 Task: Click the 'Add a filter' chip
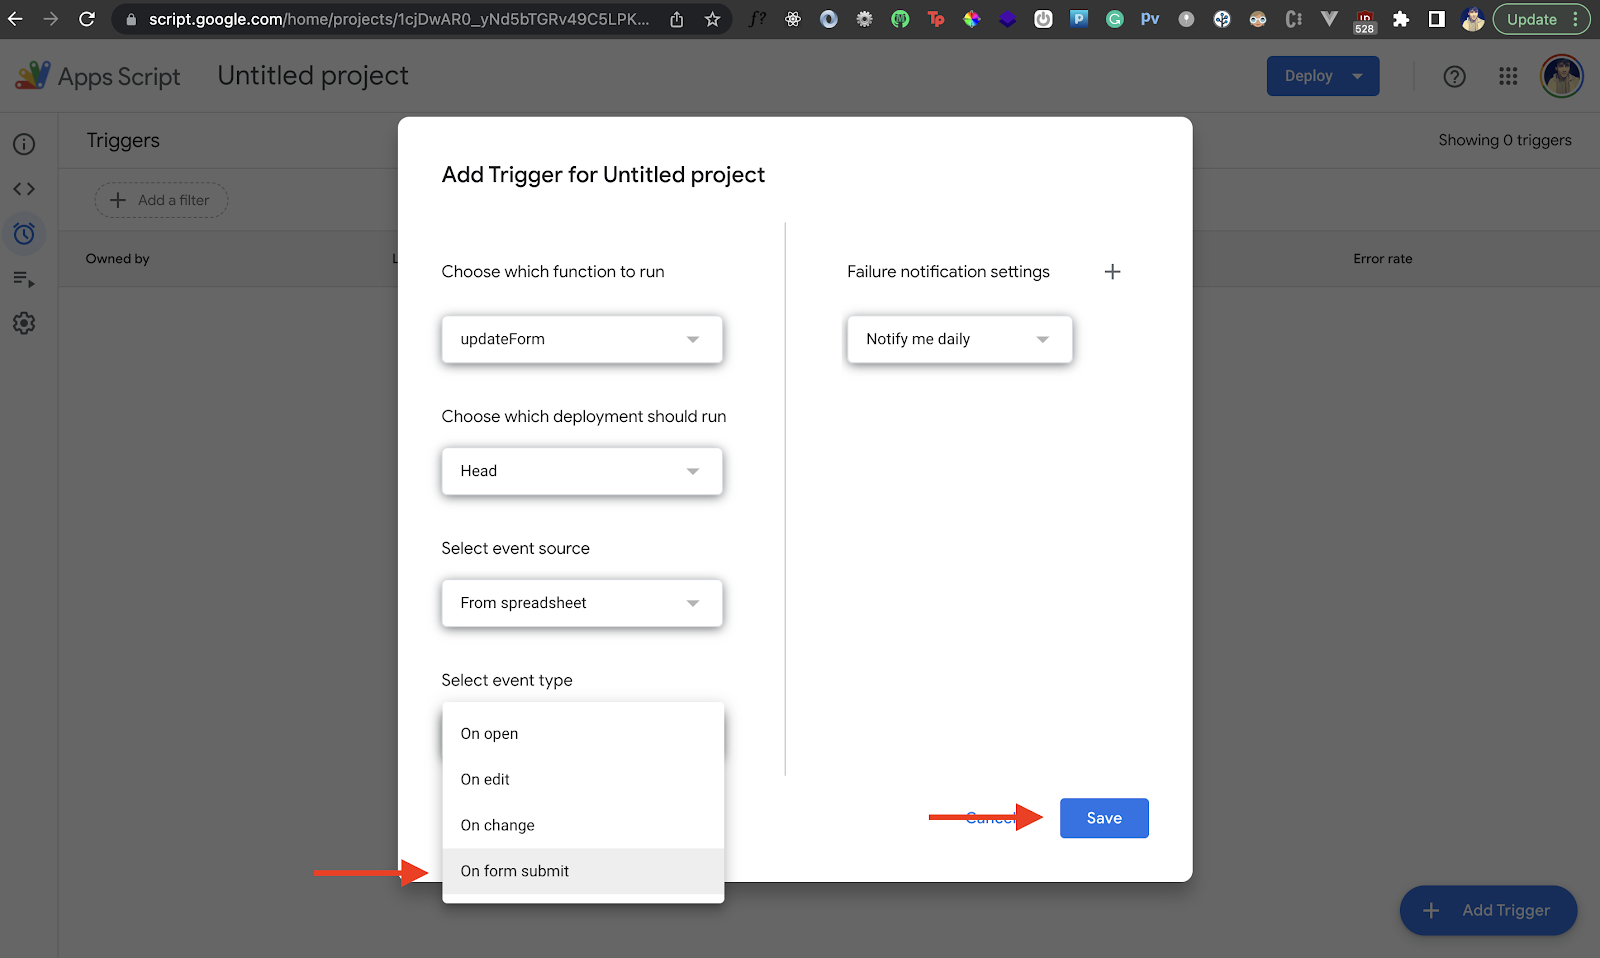tap(161, 200)
